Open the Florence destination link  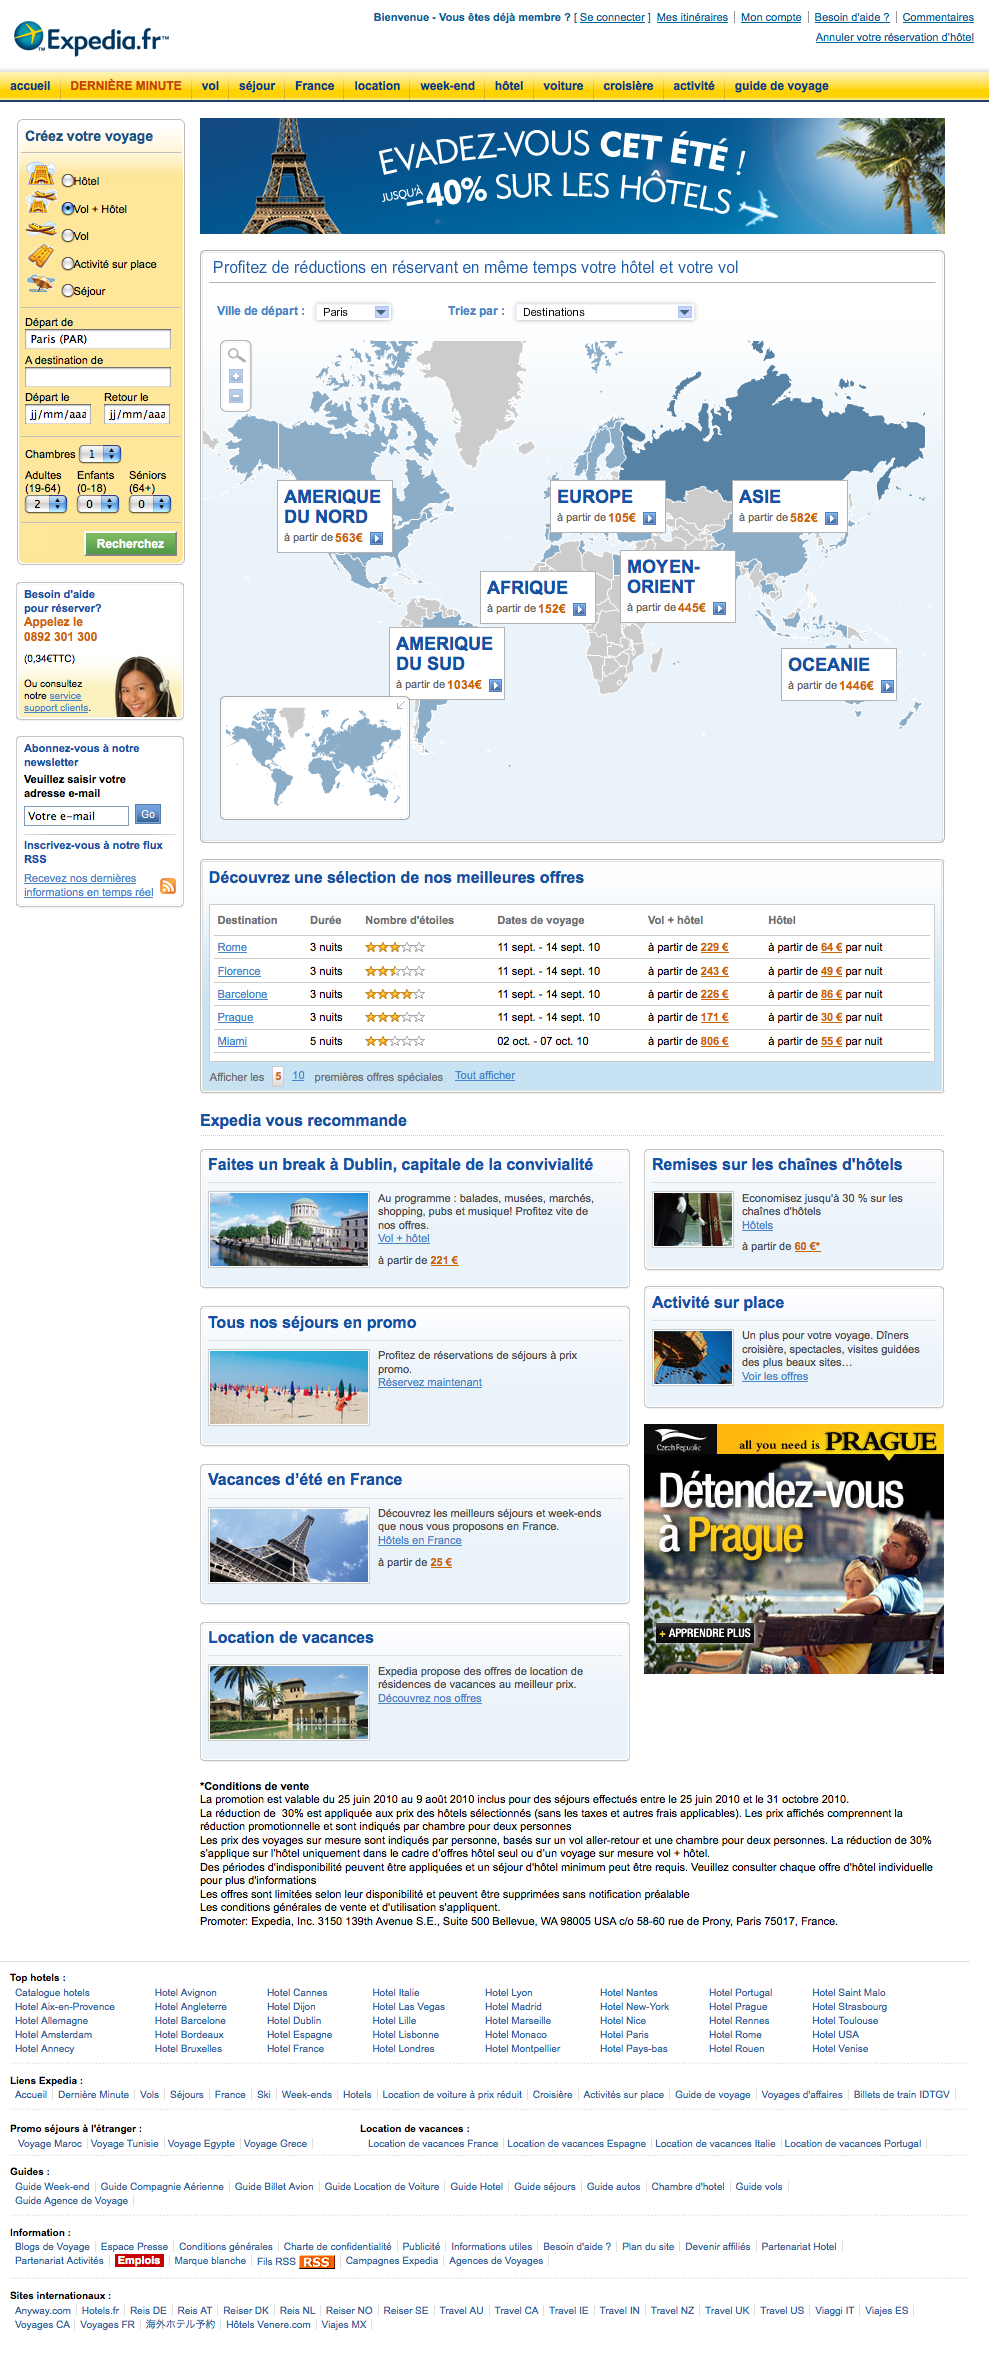(239, 971)
